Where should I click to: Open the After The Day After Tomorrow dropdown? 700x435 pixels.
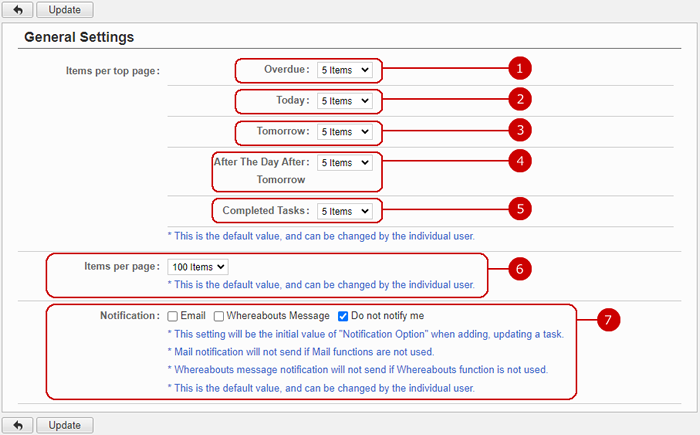[x=344, y=162]
